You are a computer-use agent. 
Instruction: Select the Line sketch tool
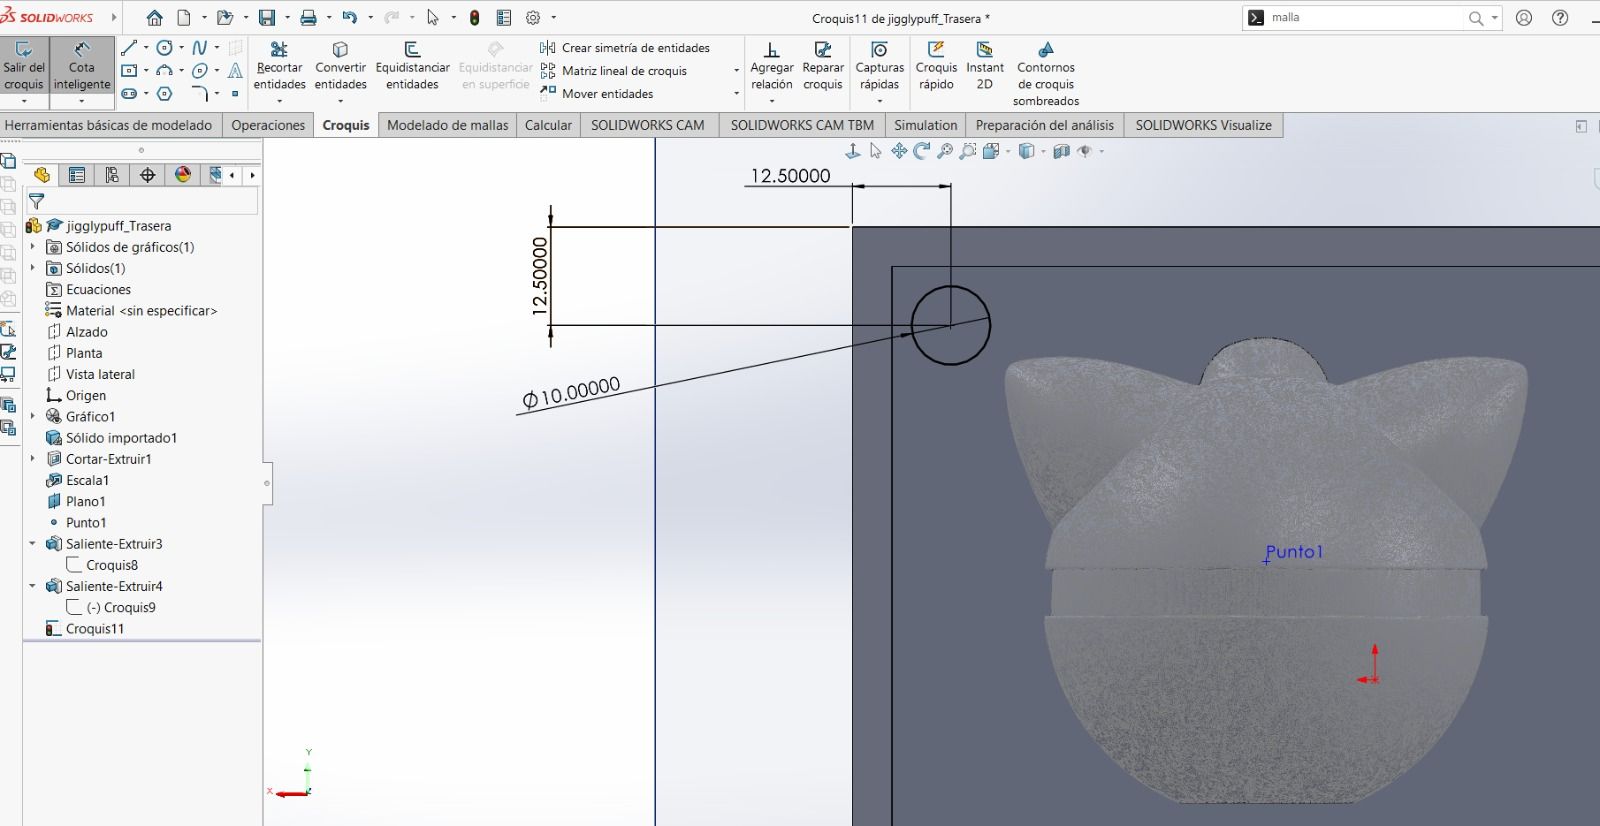tap(129, 47)
